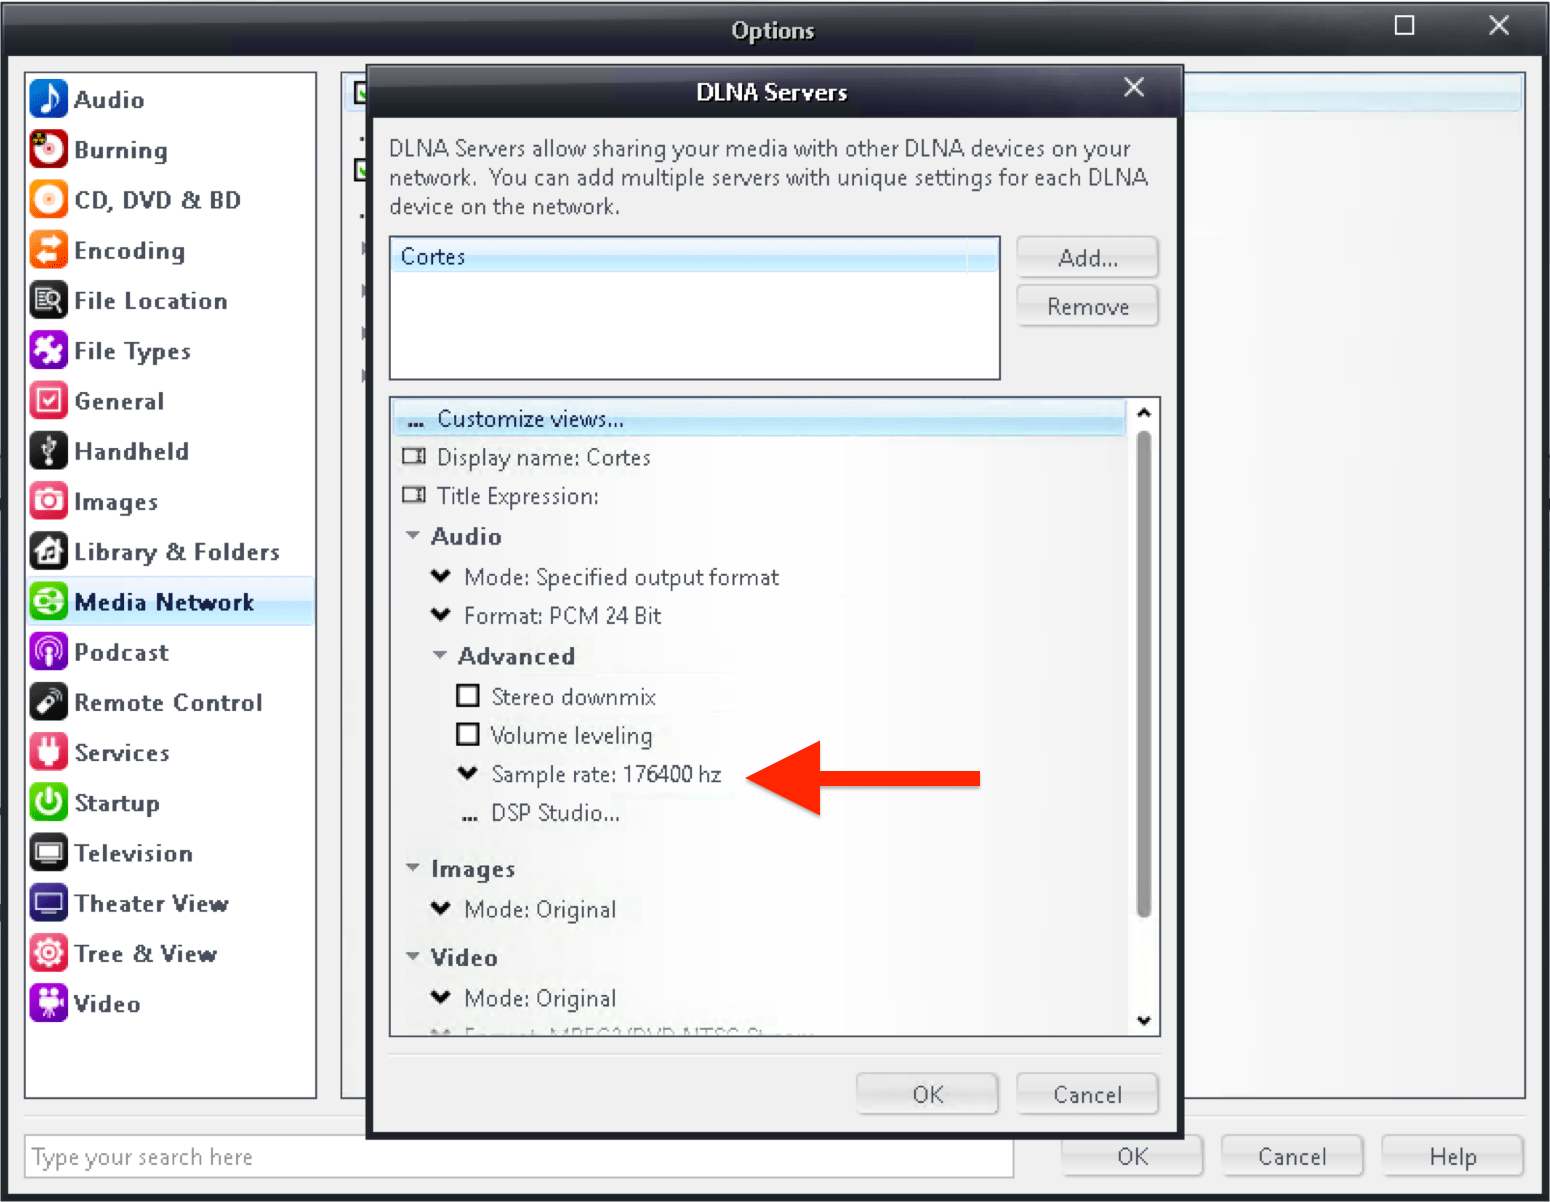This screenshot has width=1550, height=1202.
Task: Open Theater View settings
Action: (x=48, y=903)
